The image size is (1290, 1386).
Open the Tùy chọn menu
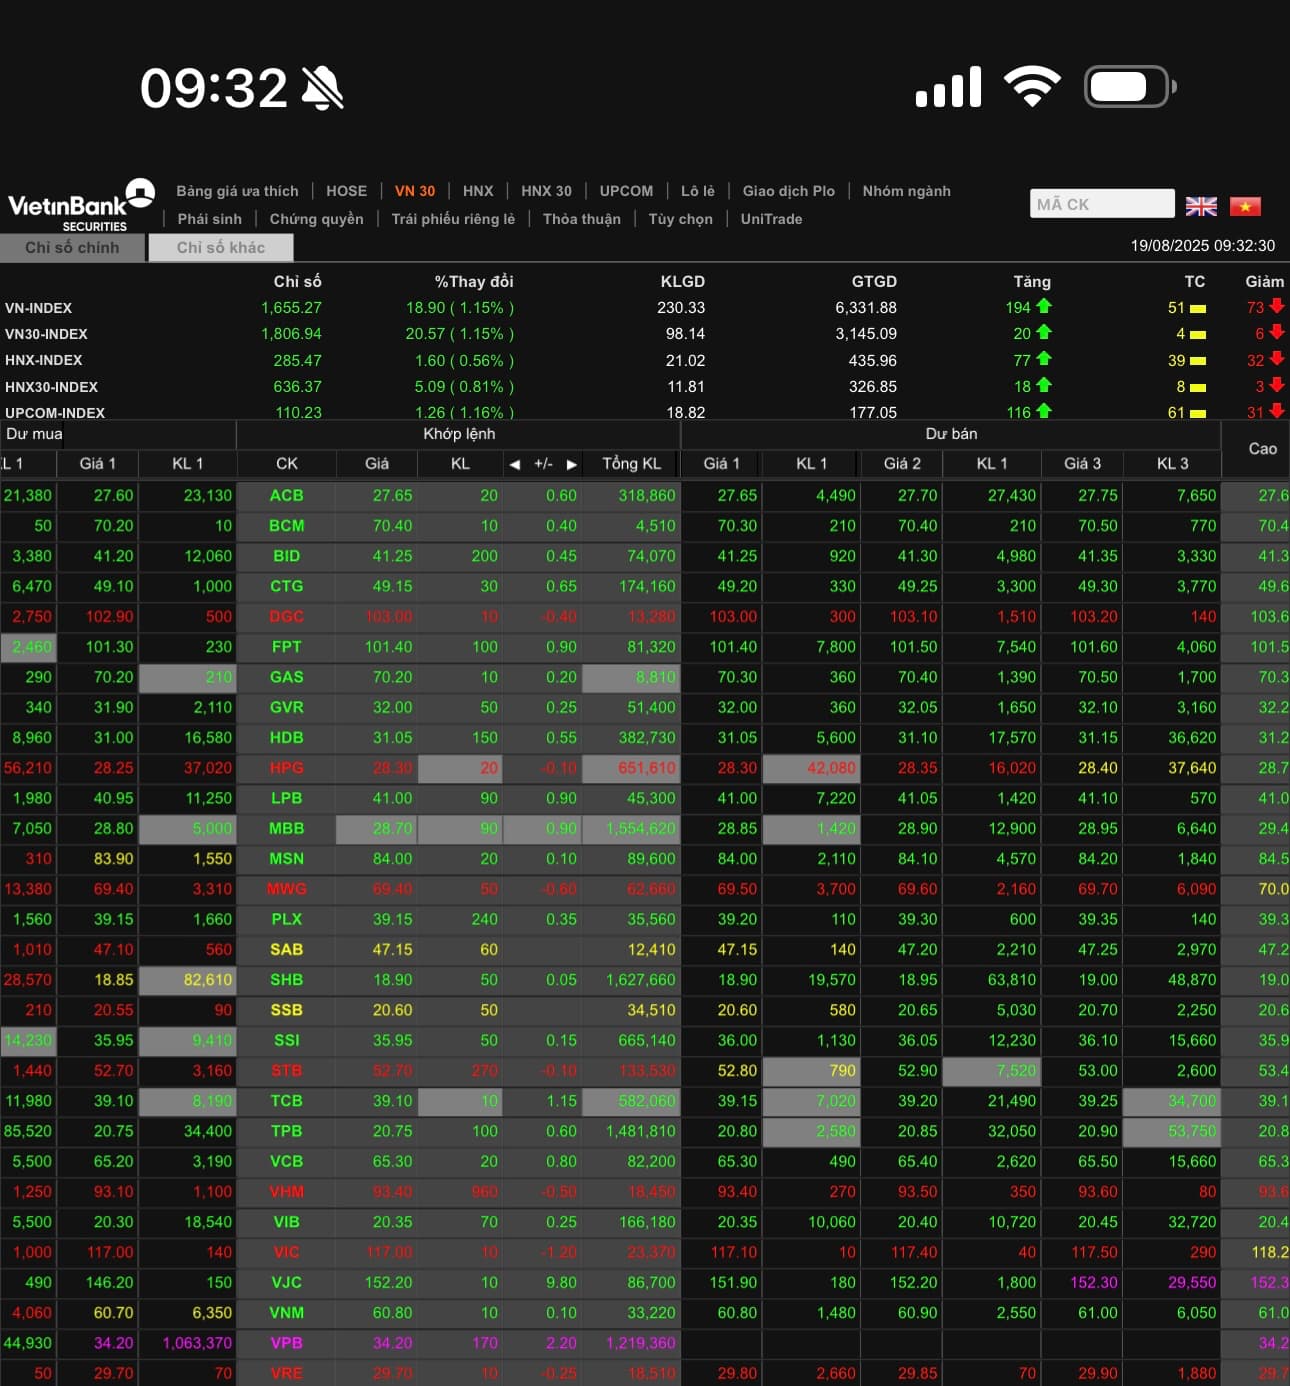680,219
